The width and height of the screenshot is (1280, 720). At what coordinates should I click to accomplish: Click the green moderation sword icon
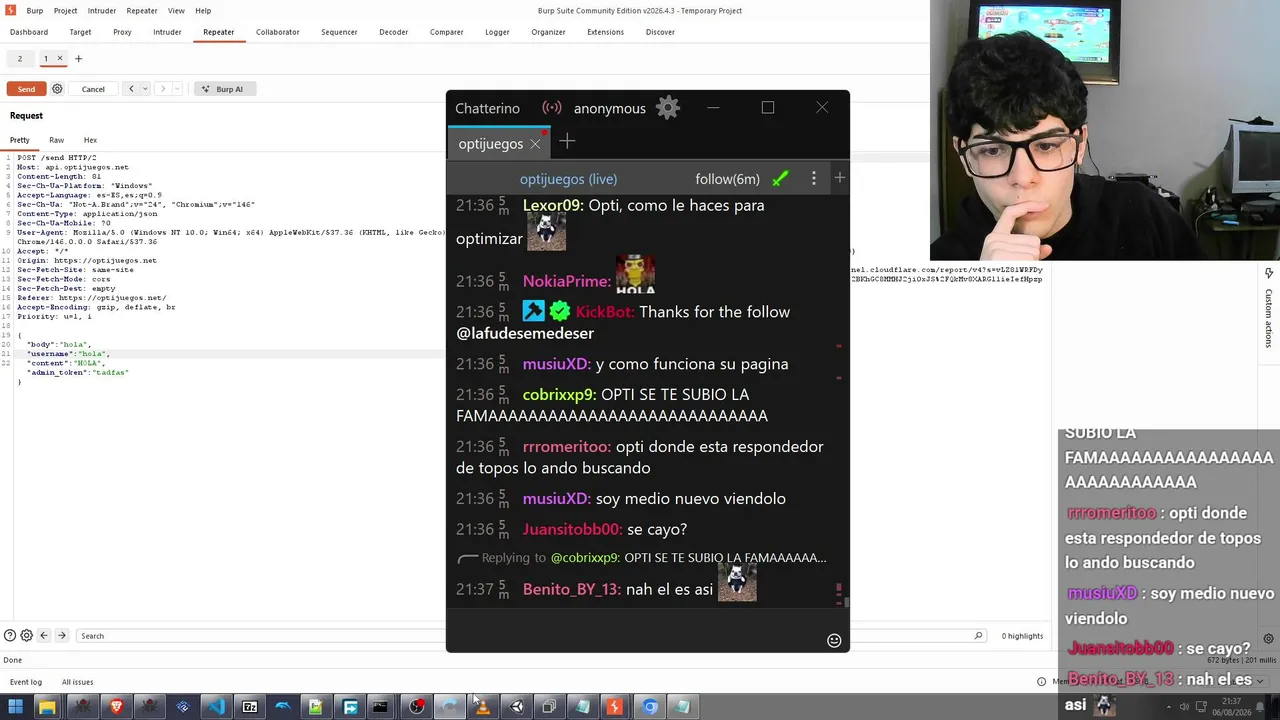pyautogui.click(x=780, y=179)
